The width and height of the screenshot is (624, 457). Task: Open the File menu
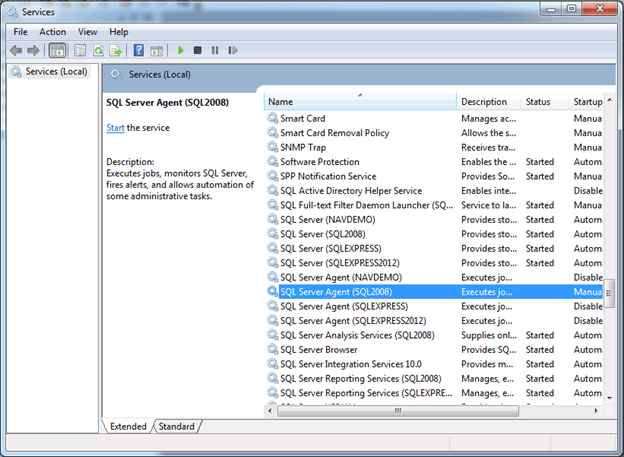point(20,32)
